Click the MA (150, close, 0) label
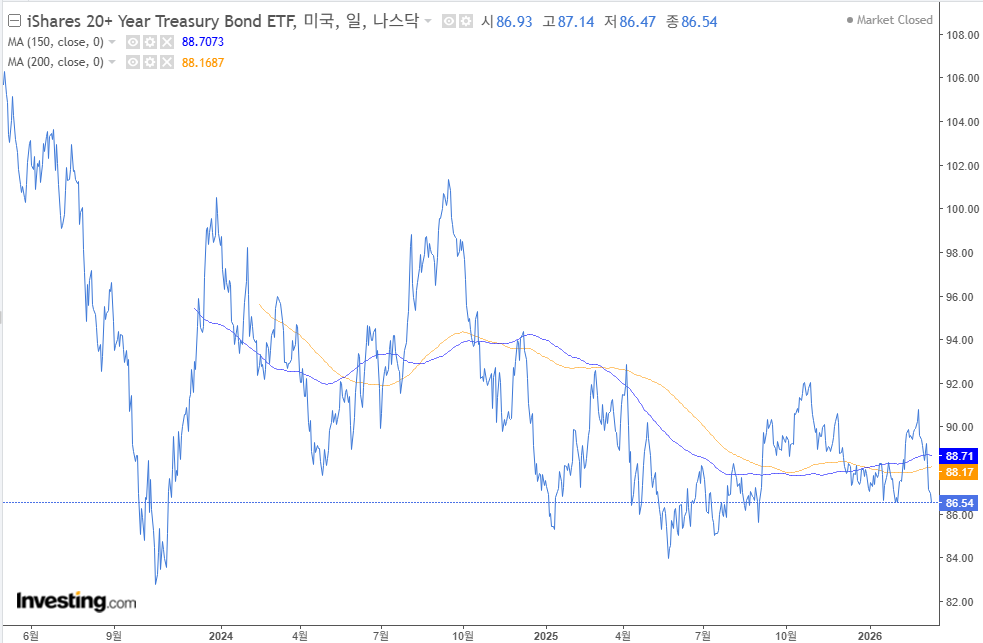Viewport: 983px width, 643px height. pos(56,42)
